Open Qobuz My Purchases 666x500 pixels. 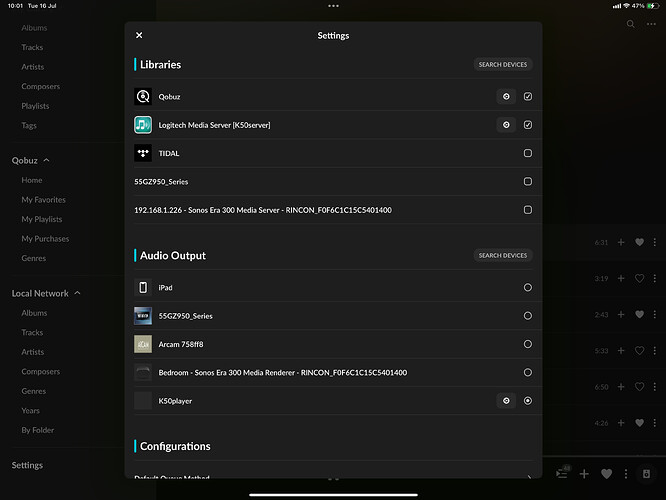click(x=45, y=239)
